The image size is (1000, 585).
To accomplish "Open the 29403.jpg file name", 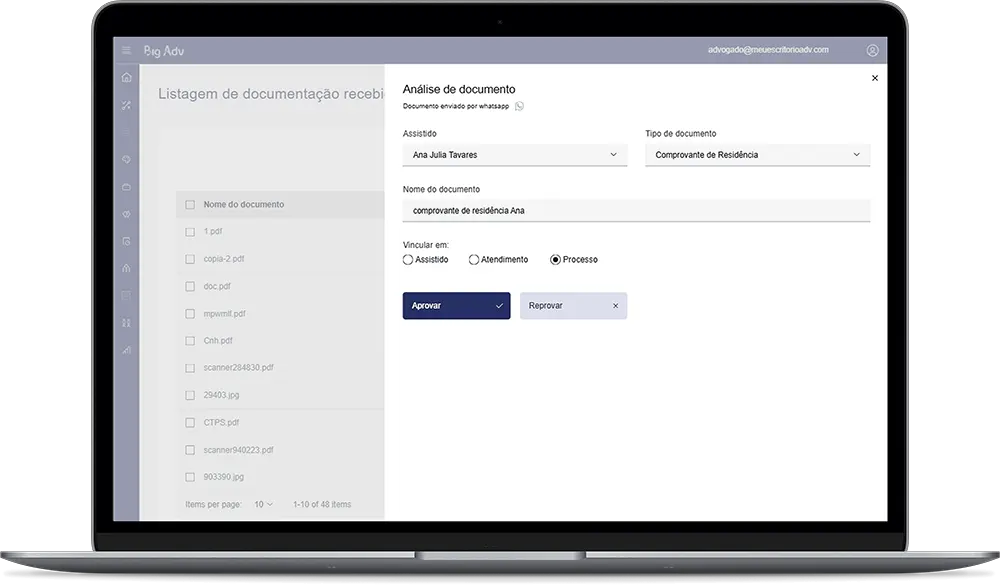I will [x=221, y=395].
